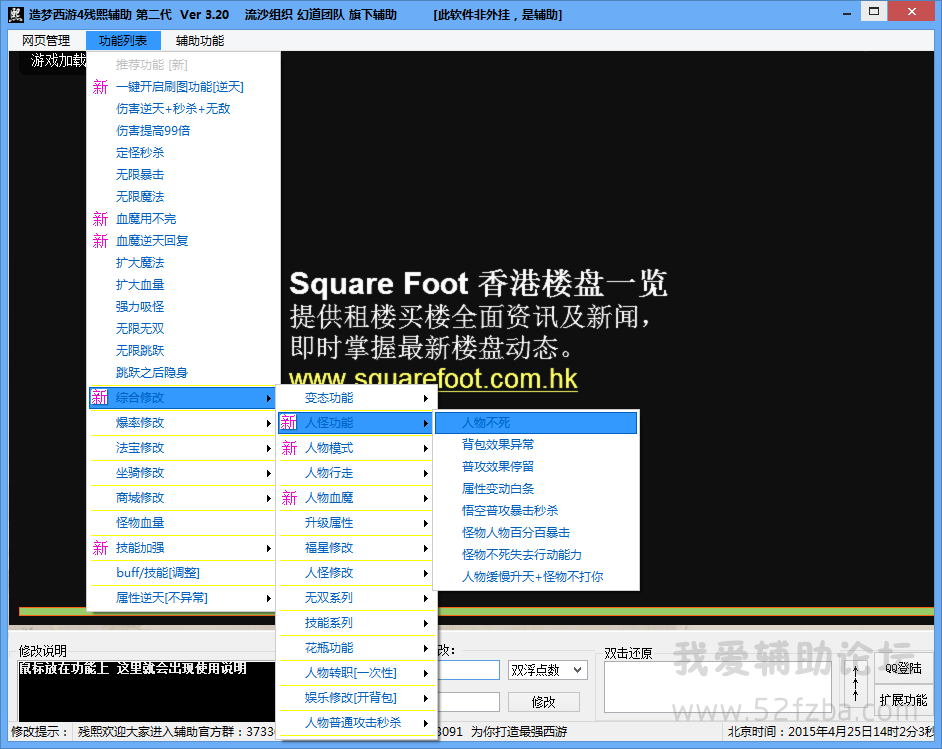Screen dimensions: 942x749
Task: Click 强力吸怪 menu item
Action: 182,307
